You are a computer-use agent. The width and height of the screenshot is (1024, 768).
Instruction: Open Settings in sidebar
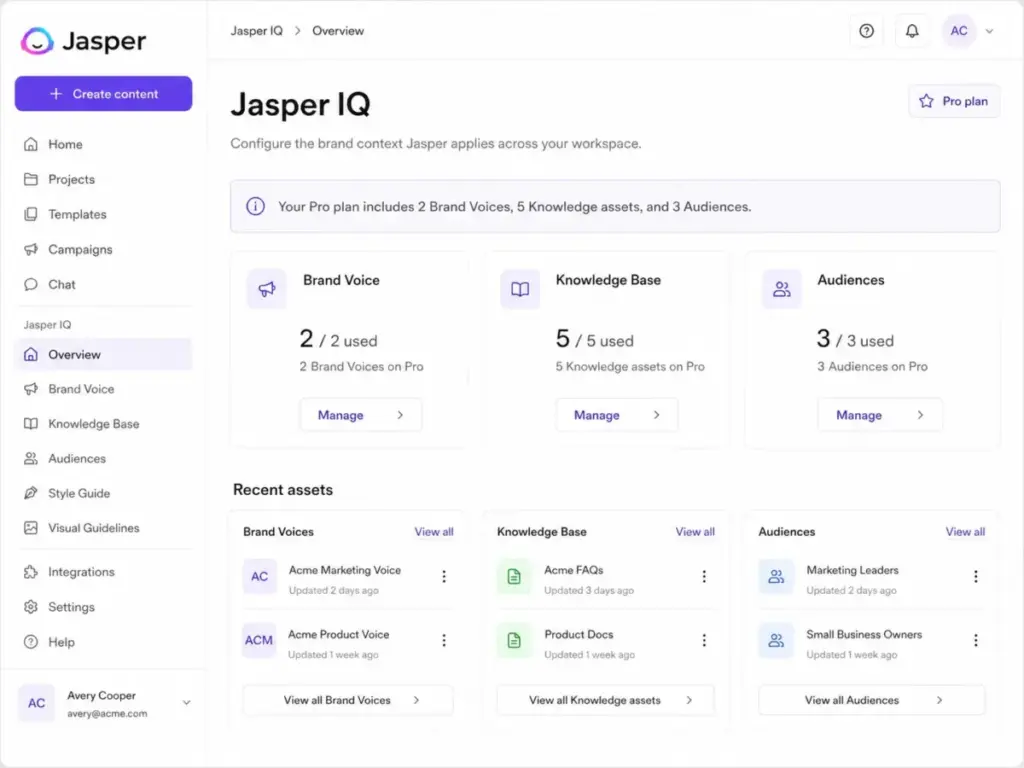(x=103, y=607)
